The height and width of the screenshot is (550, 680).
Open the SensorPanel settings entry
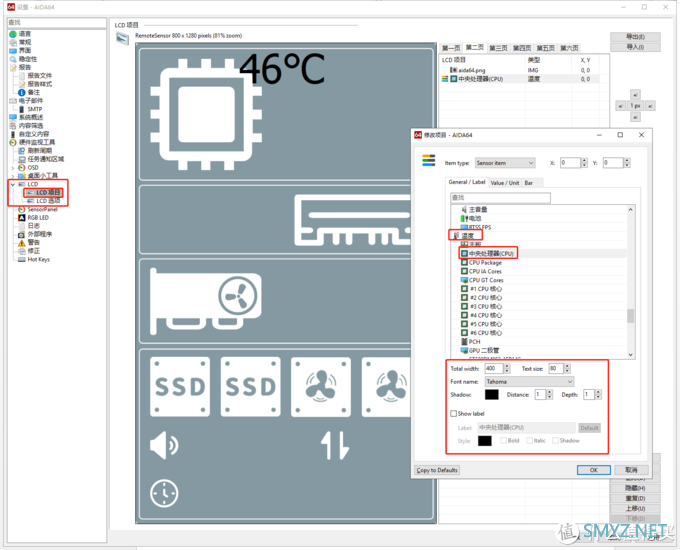tap(42, 210)
